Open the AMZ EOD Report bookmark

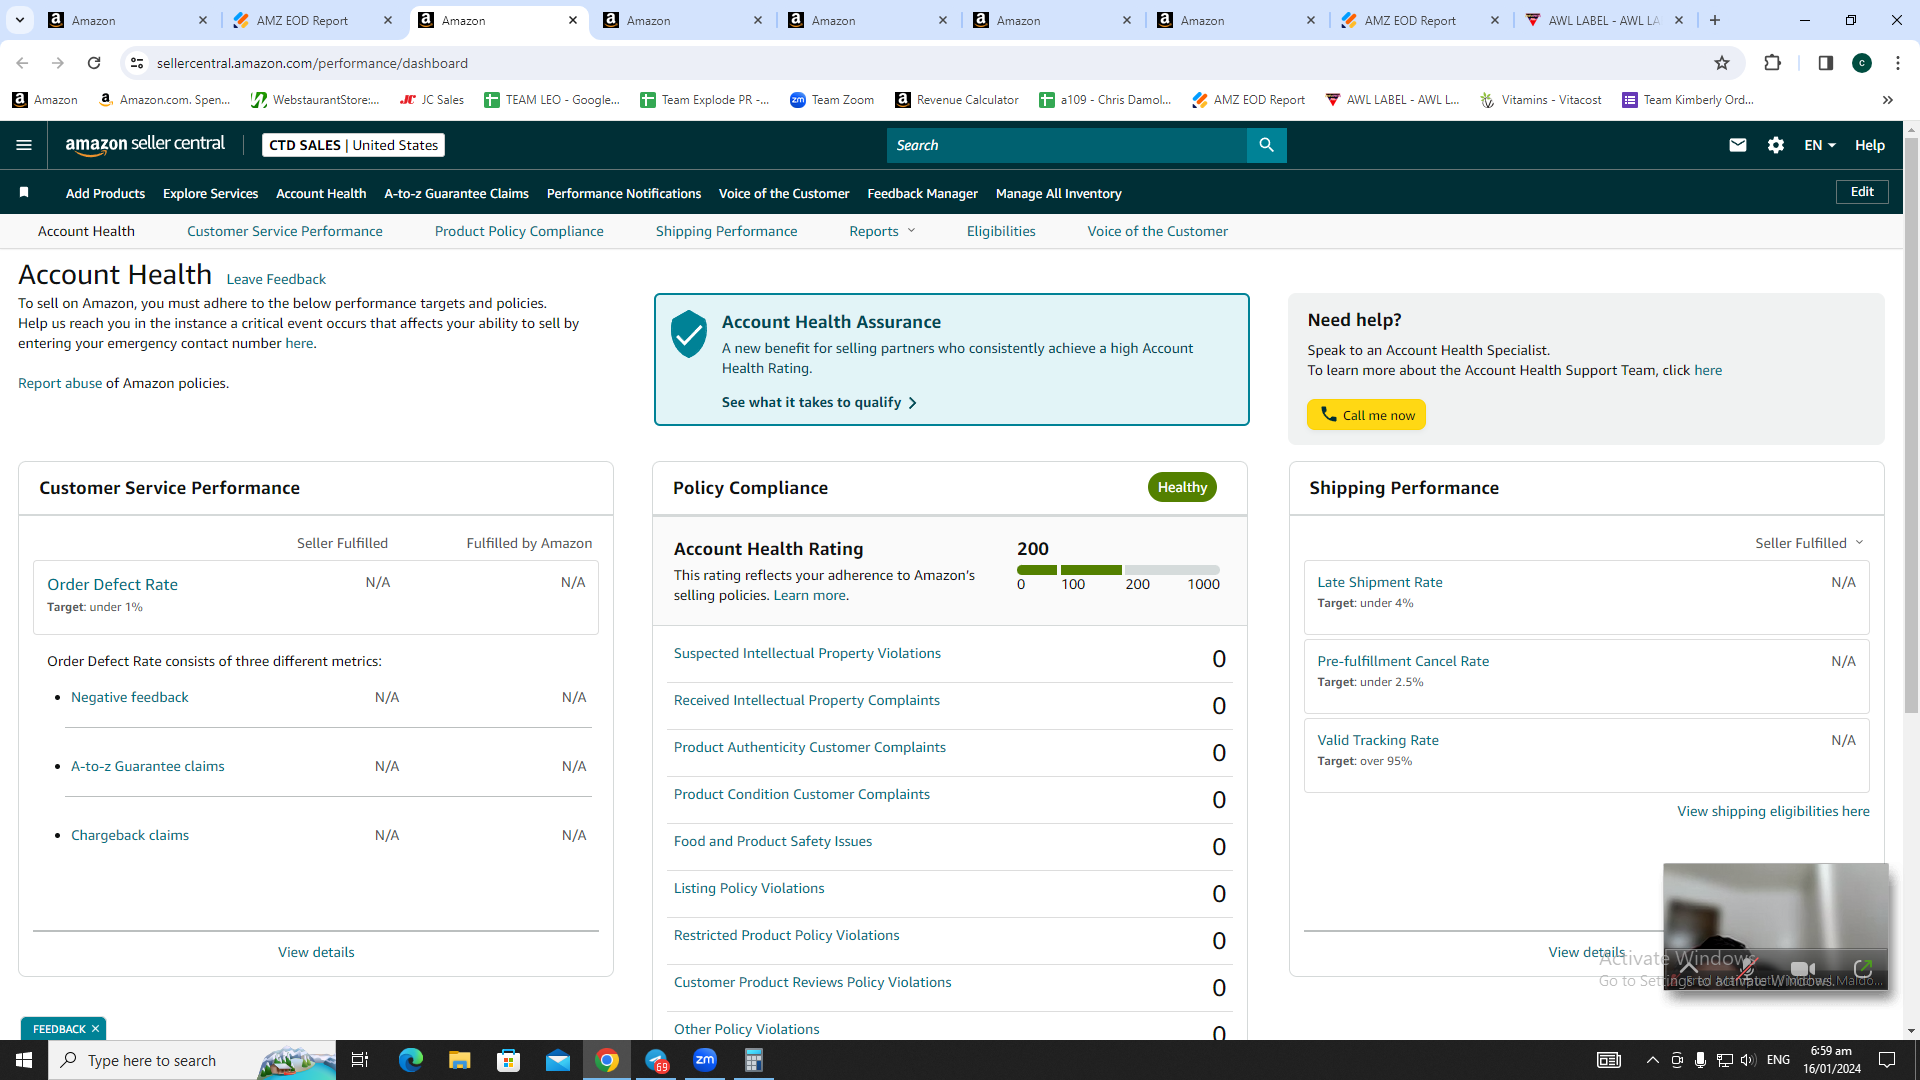click(x=1249, y=100)
